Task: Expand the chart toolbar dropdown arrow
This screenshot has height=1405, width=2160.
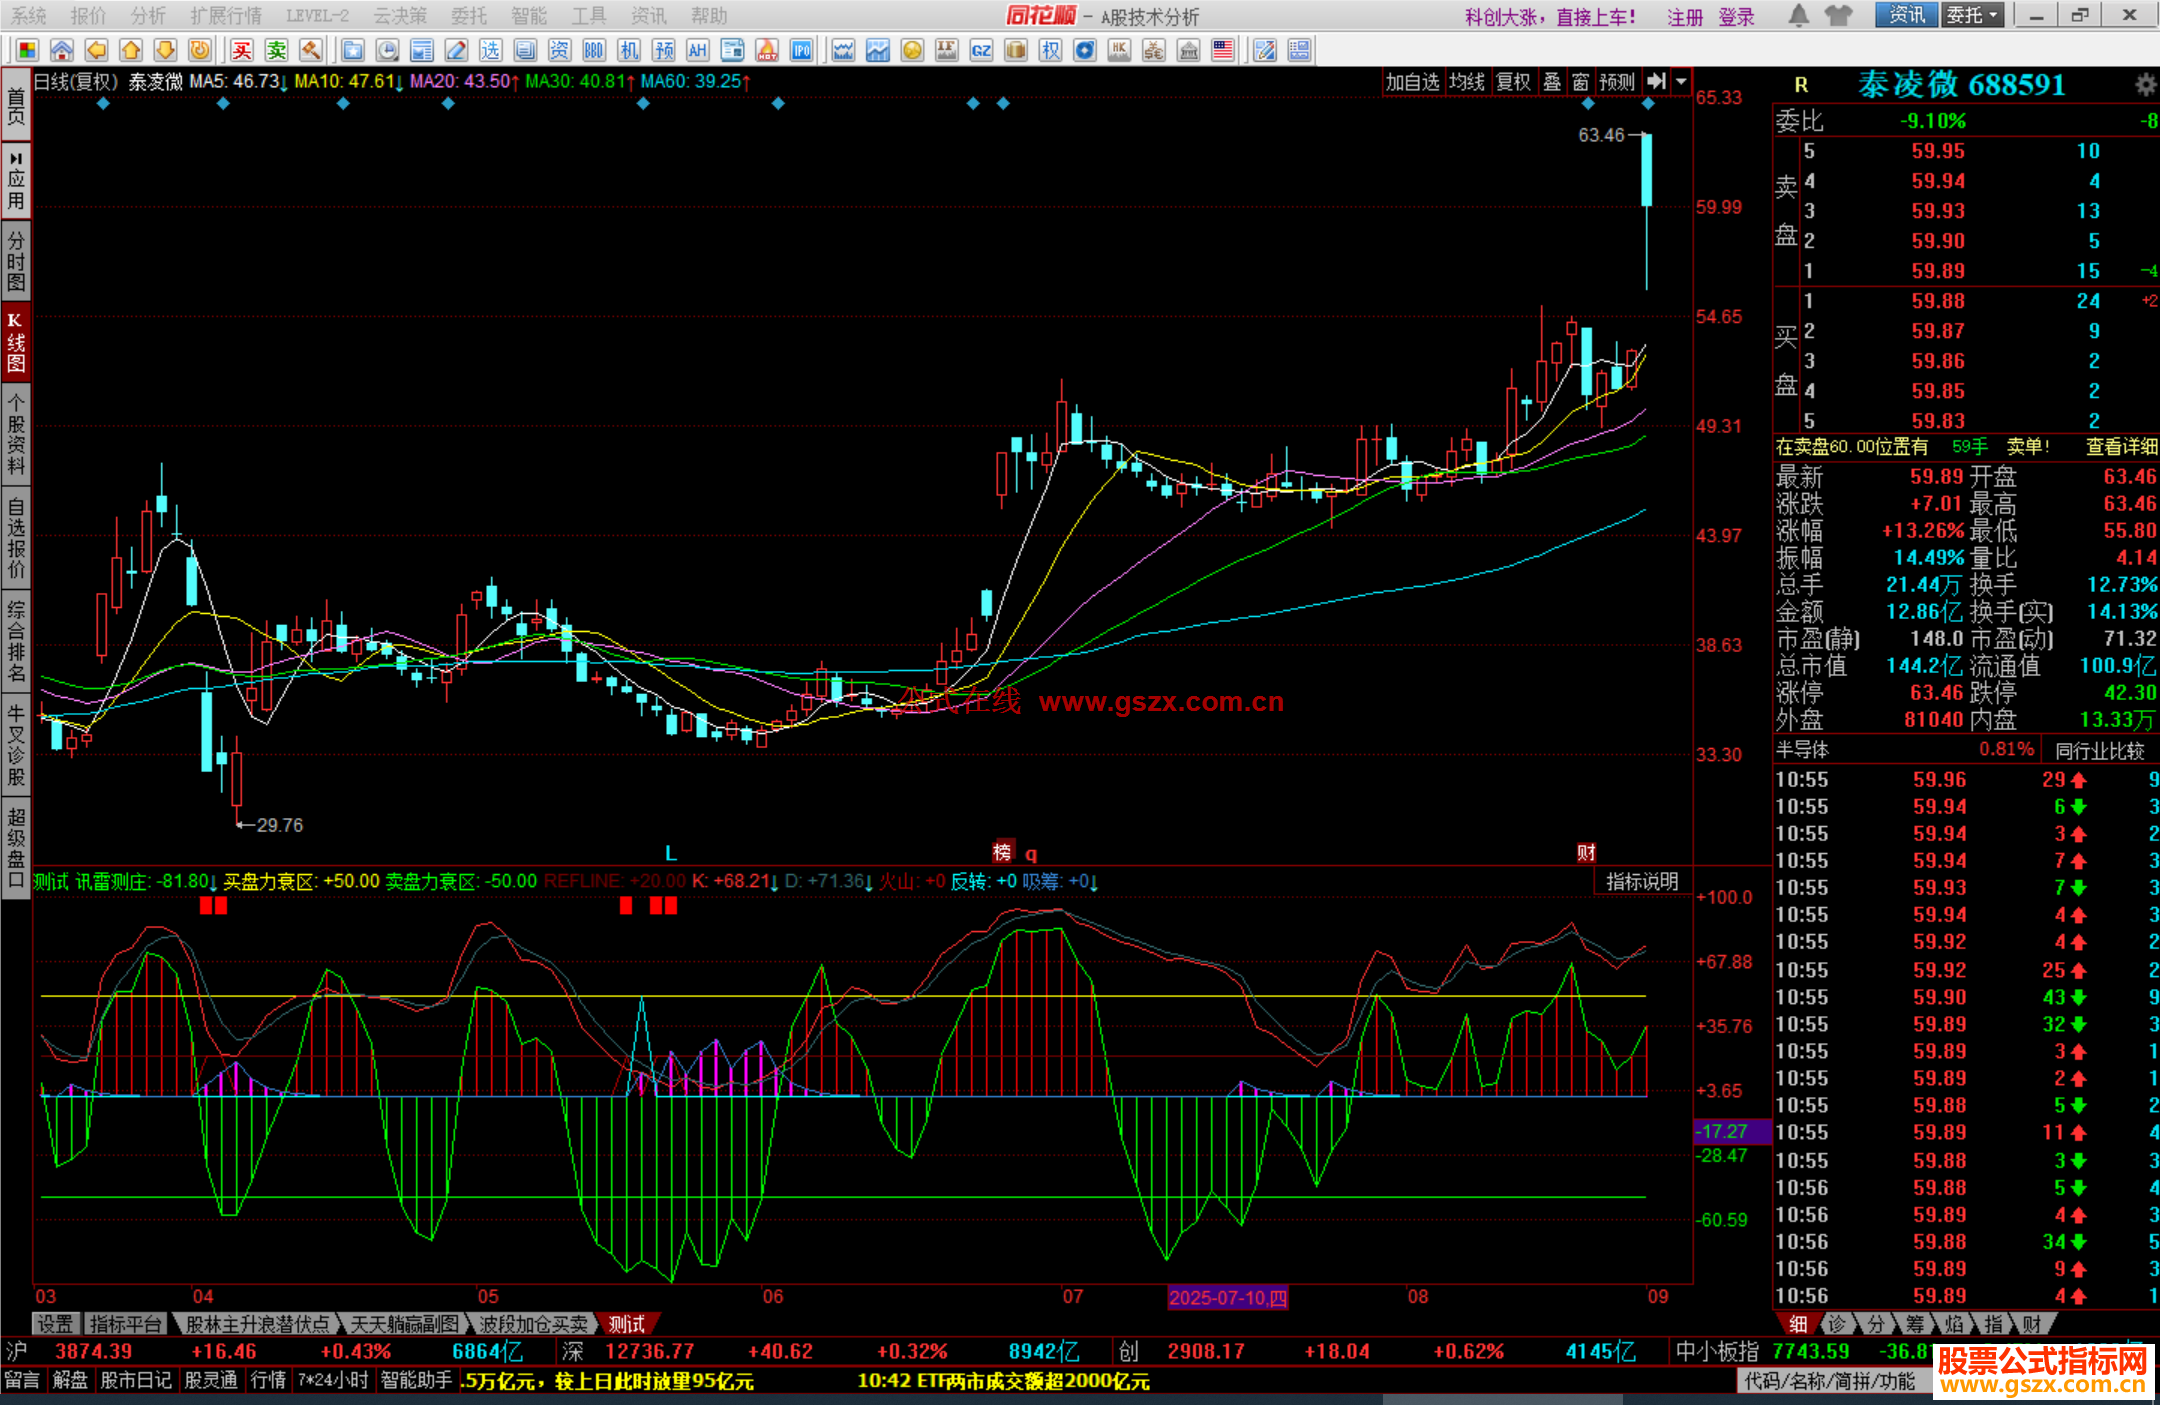Action: 1682,82
